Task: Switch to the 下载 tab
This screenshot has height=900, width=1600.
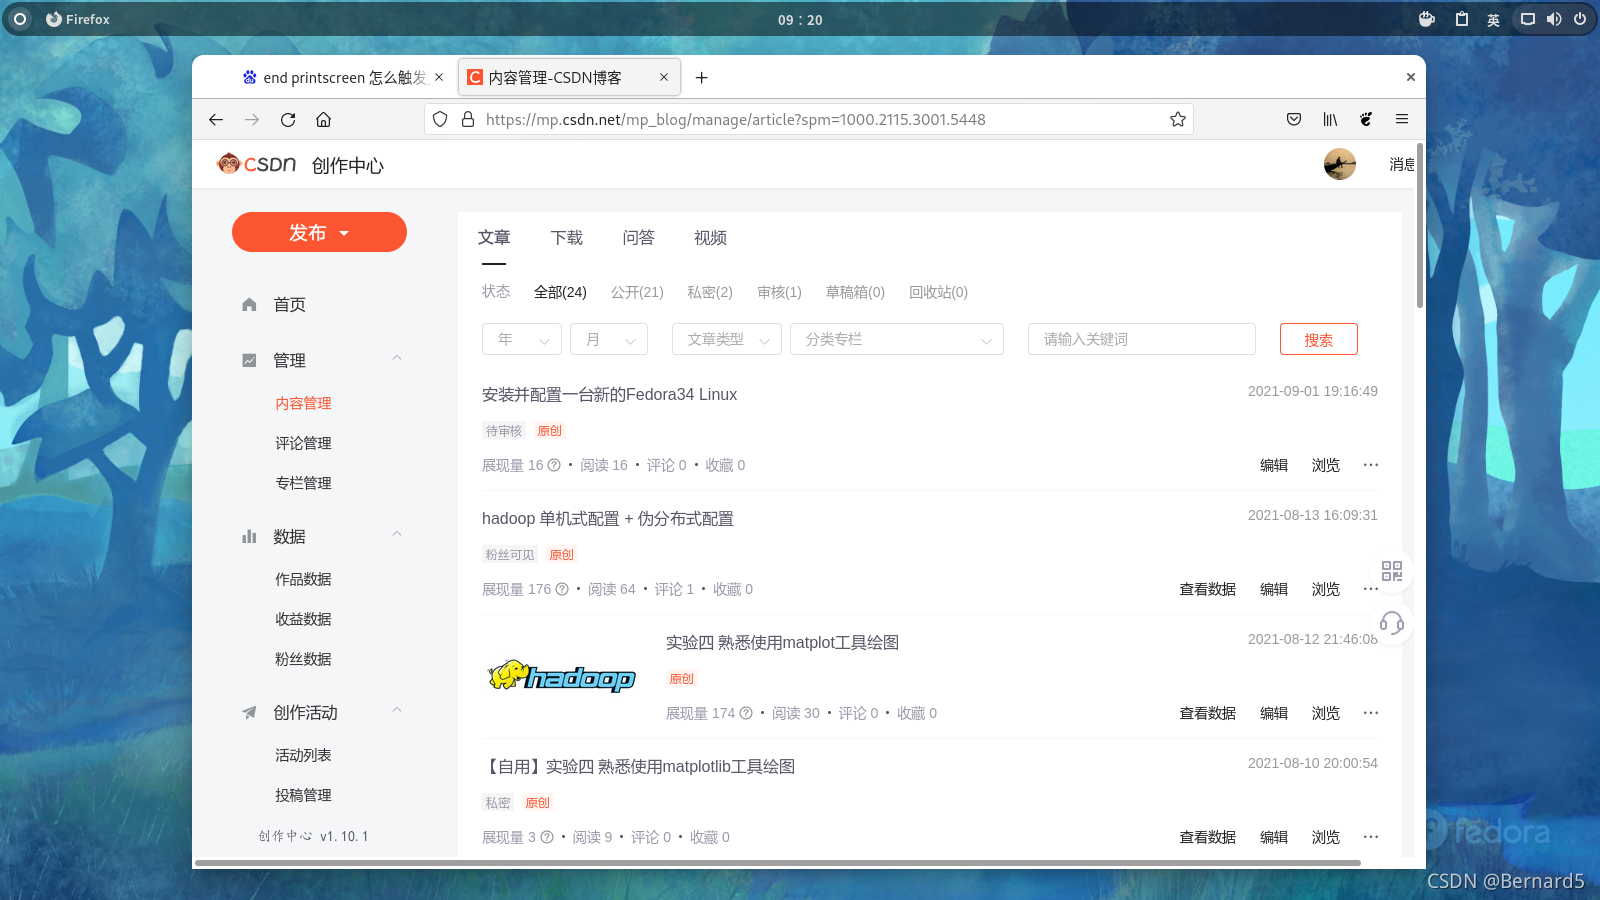Action: [x=567, y=238]
